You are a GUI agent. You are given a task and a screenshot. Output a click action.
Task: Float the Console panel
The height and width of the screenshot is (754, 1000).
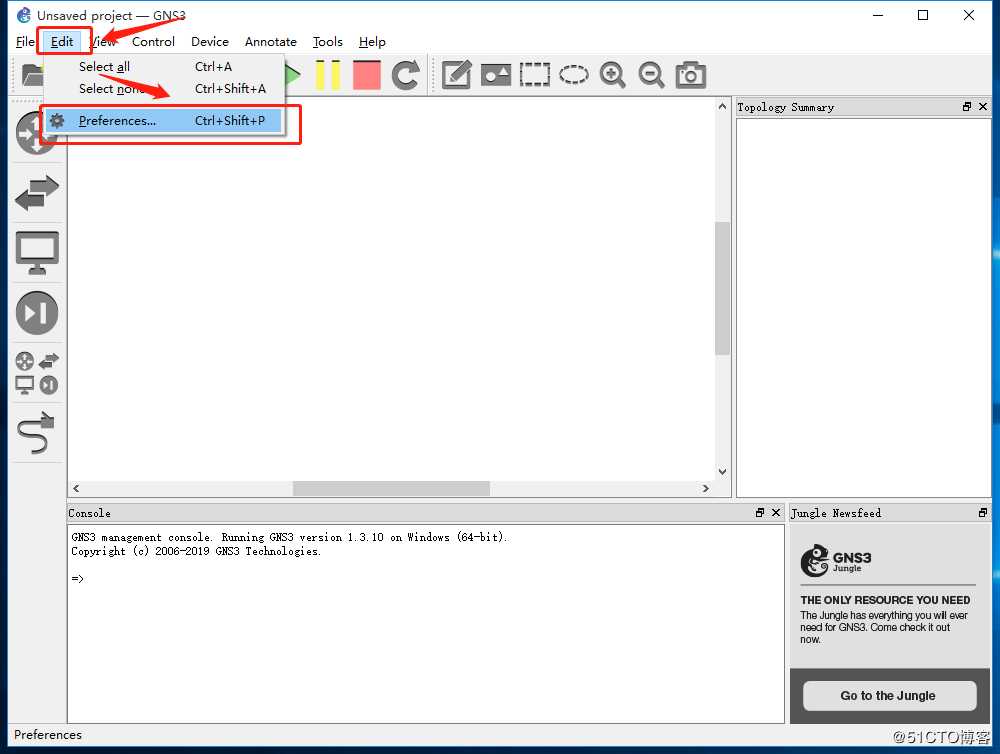760,512
